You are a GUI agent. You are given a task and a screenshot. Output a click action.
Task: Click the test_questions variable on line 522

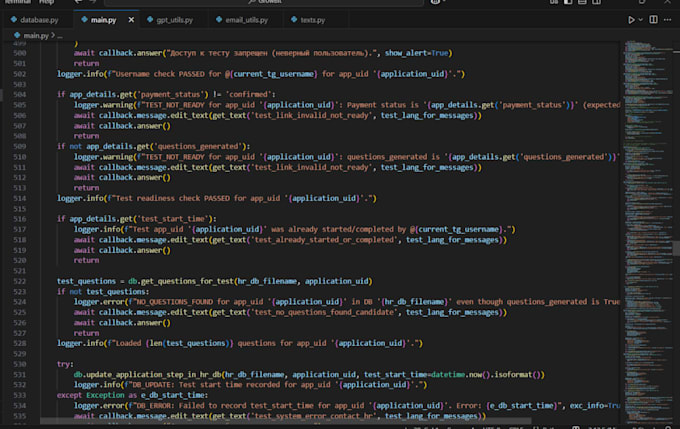pos(88,281)
